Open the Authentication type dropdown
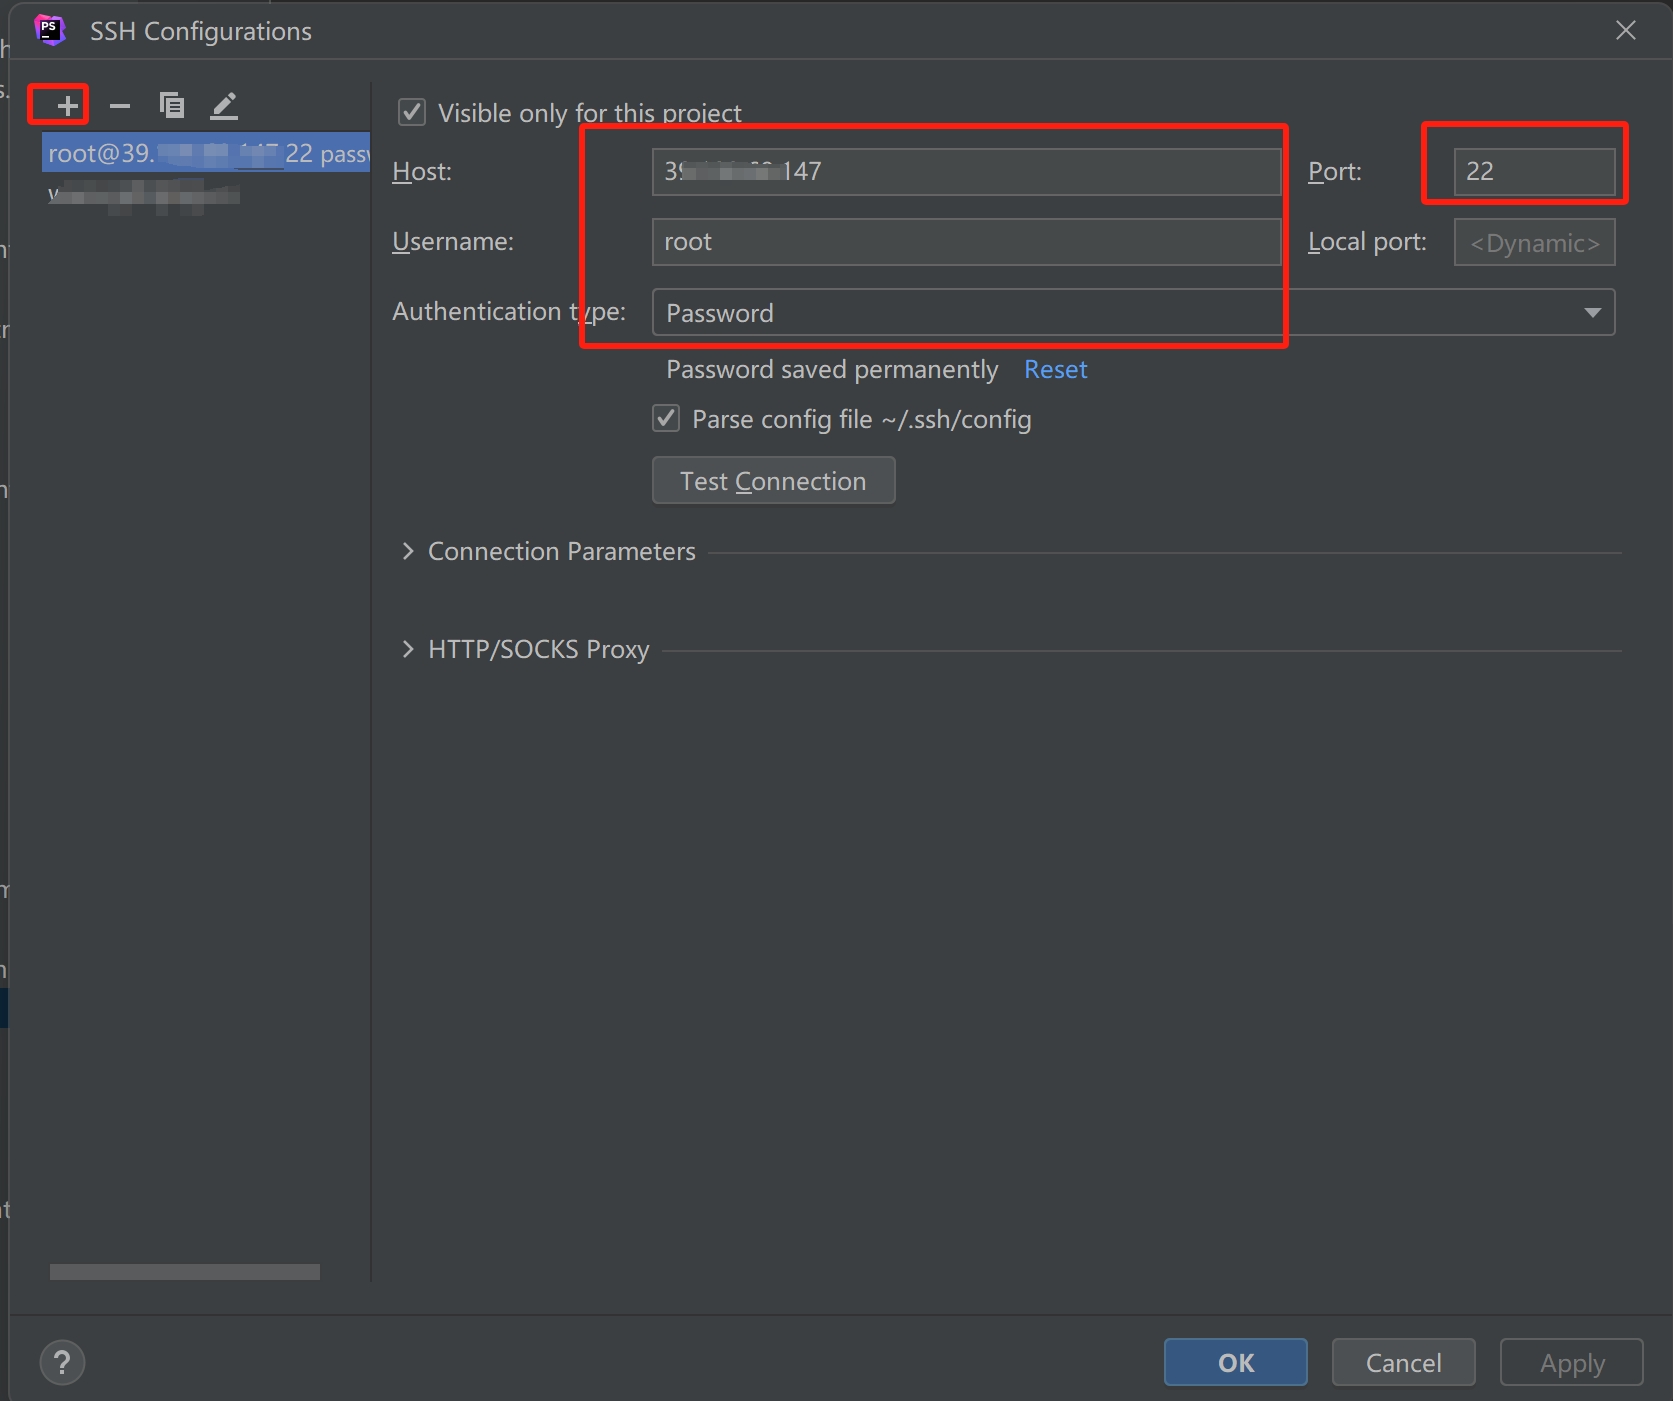The height and width of the screenshot is (1401, 1673). (1592, 313)
